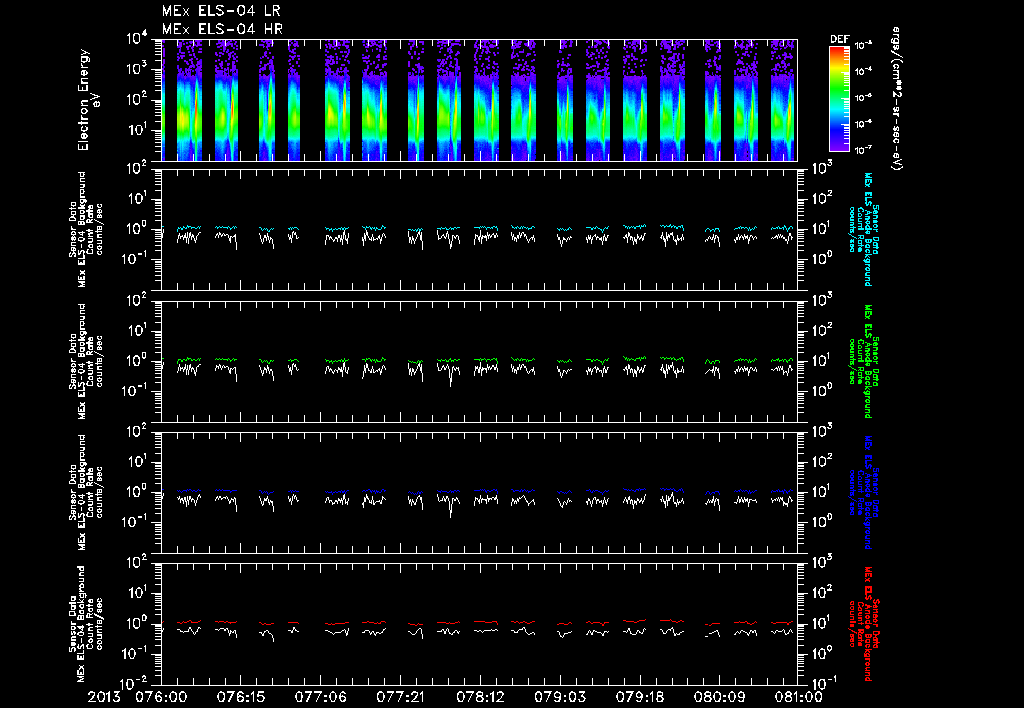The image size is (1024, 708).
Task: Select the cyan 'Anode Background Count Rate' legend label
Action: click(865, 229)
